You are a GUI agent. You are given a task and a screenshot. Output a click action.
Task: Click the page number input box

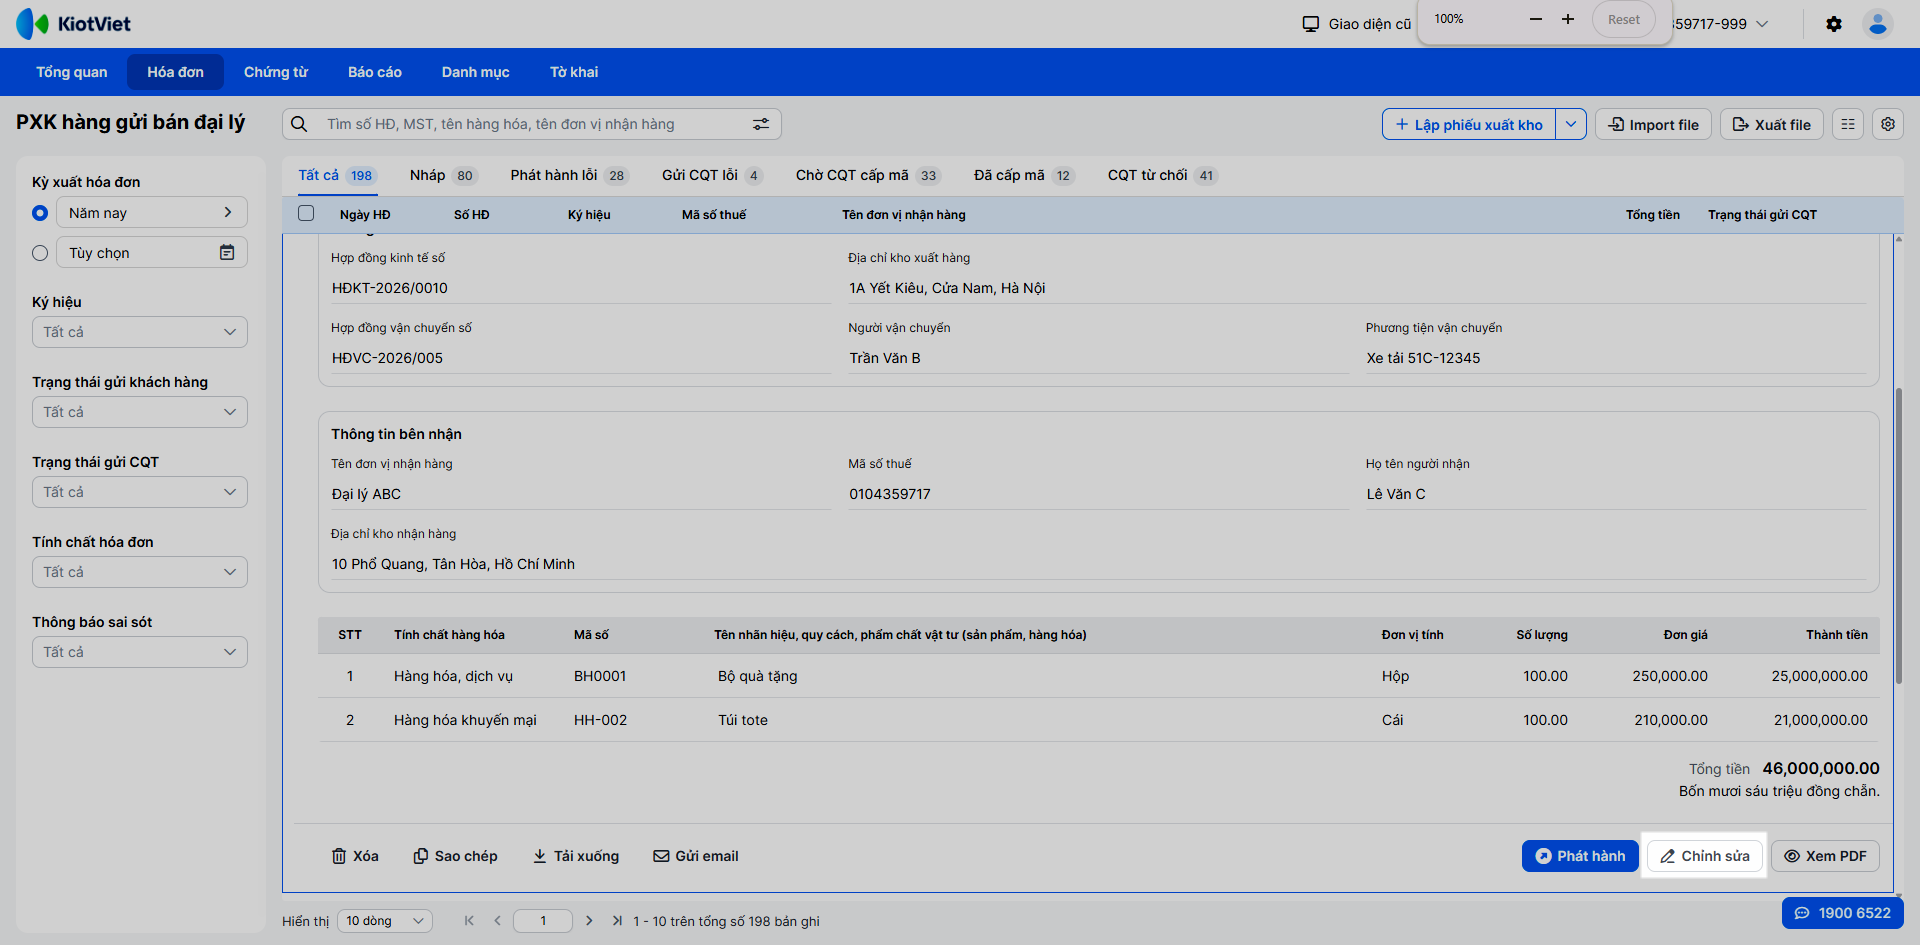(x=543, y=921)
